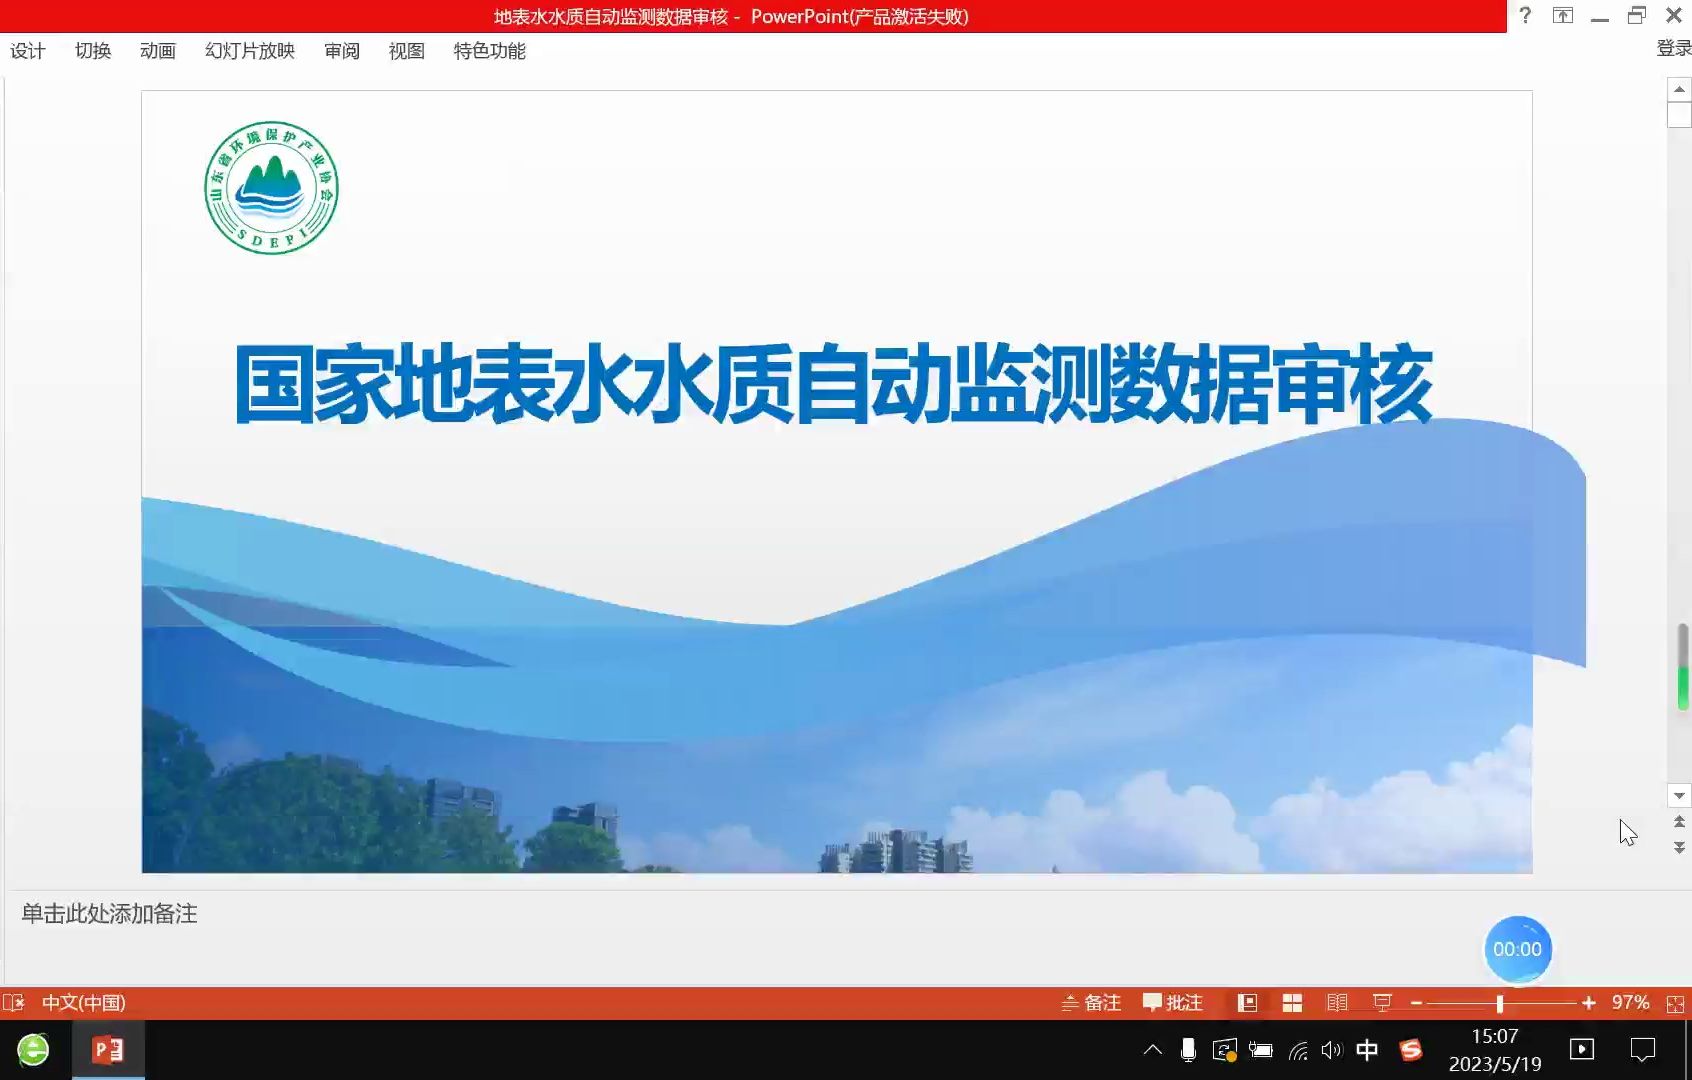1692x1080 pixels.
Task: Click the volume icon in system tray
Action: [x=1331, y=1050]
